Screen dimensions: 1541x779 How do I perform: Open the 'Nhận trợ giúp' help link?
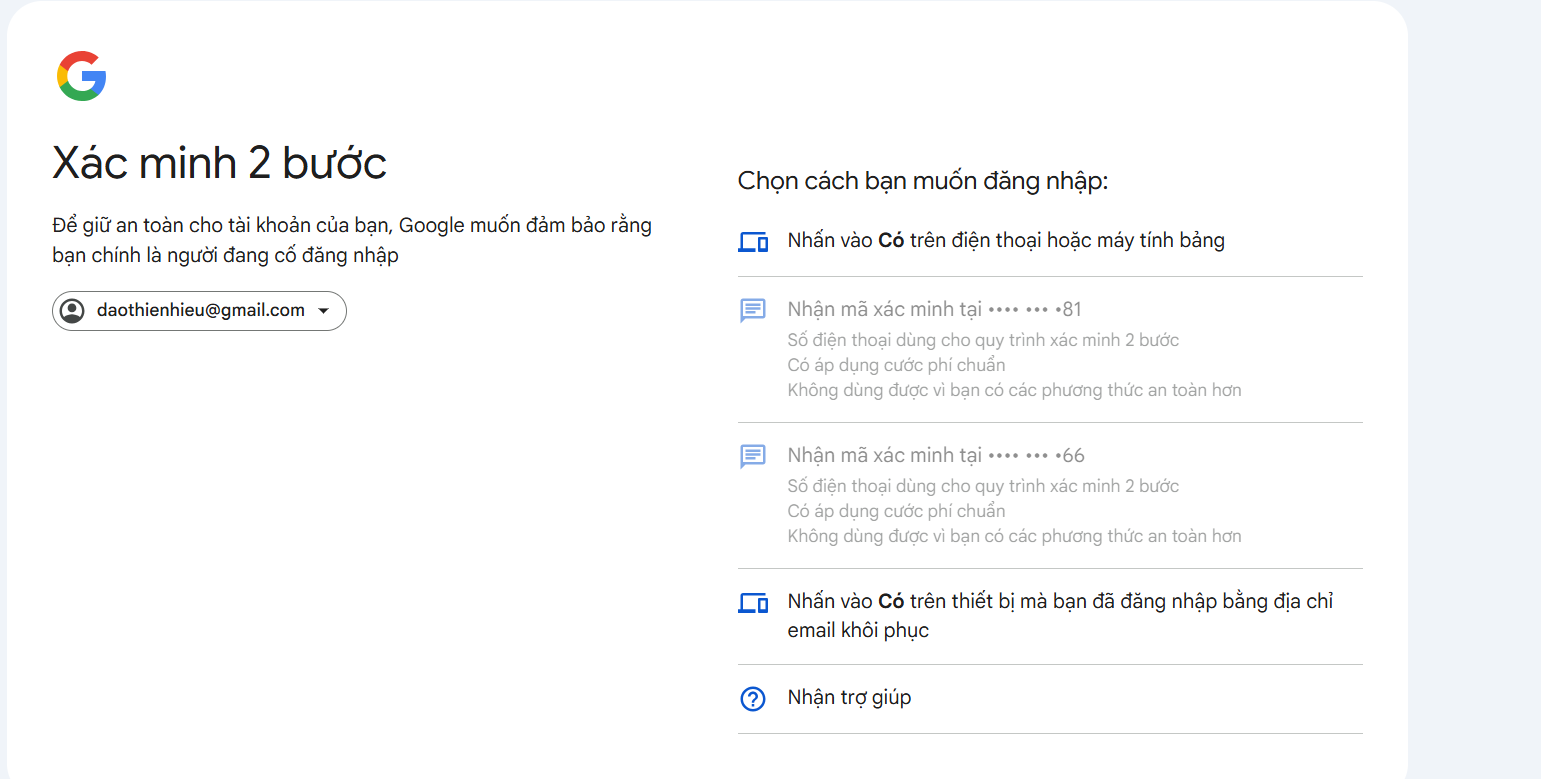coord(849,698)
